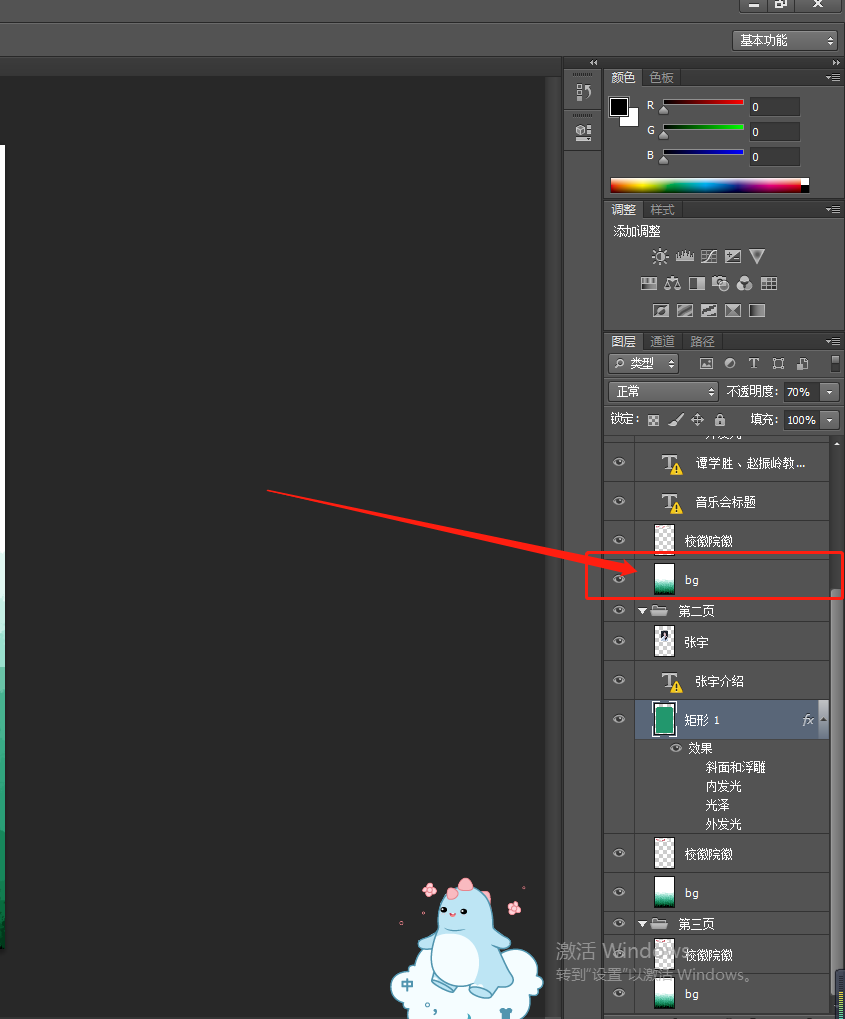Image resolution: width=845 pixels, height=1019 pixels.
Task: Lock layer position
Action: (x=697, y=419)
